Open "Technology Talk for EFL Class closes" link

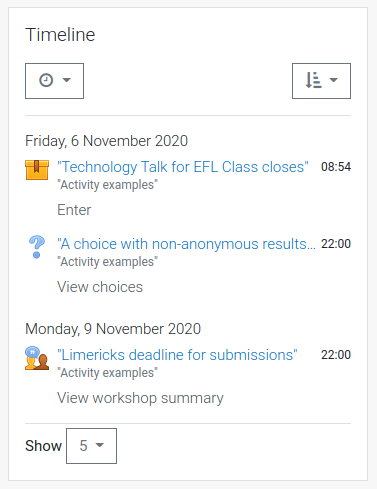tap(183, 167)
